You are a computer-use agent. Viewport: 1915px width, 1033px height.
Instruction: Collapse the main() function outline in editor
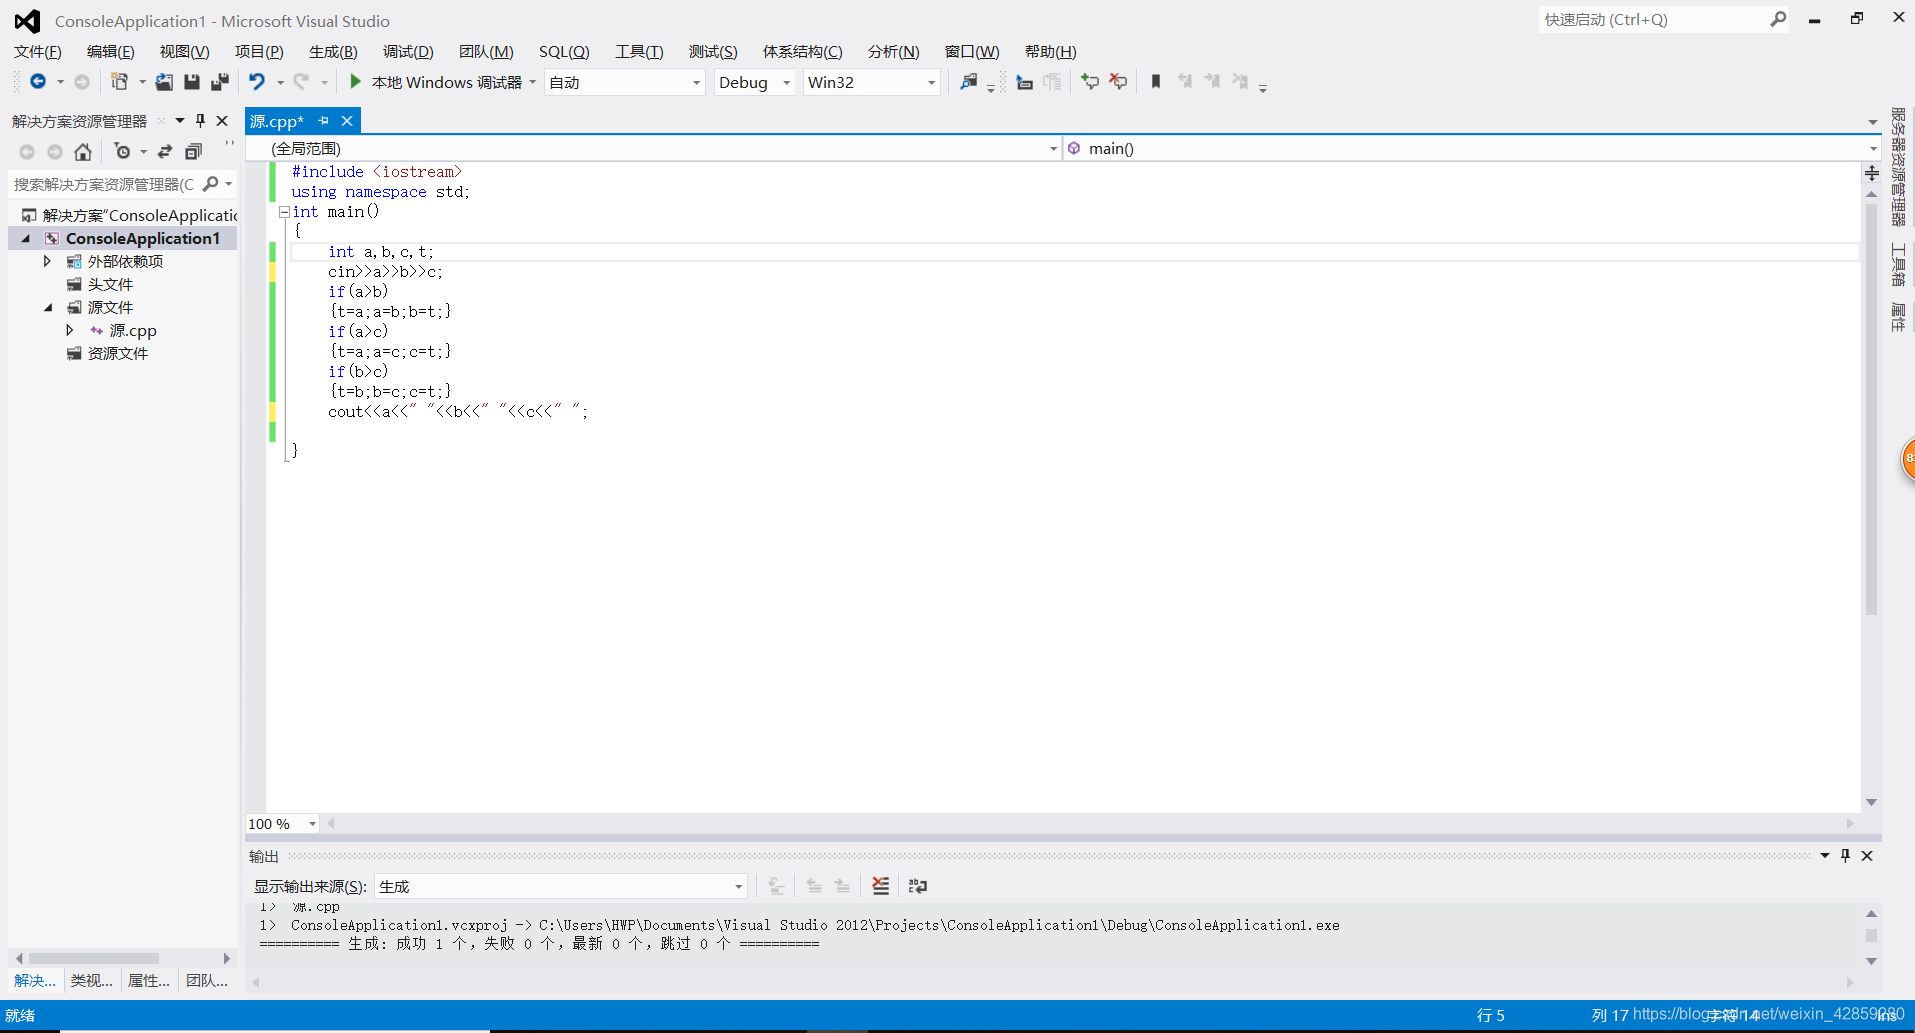tap(284, 211)
